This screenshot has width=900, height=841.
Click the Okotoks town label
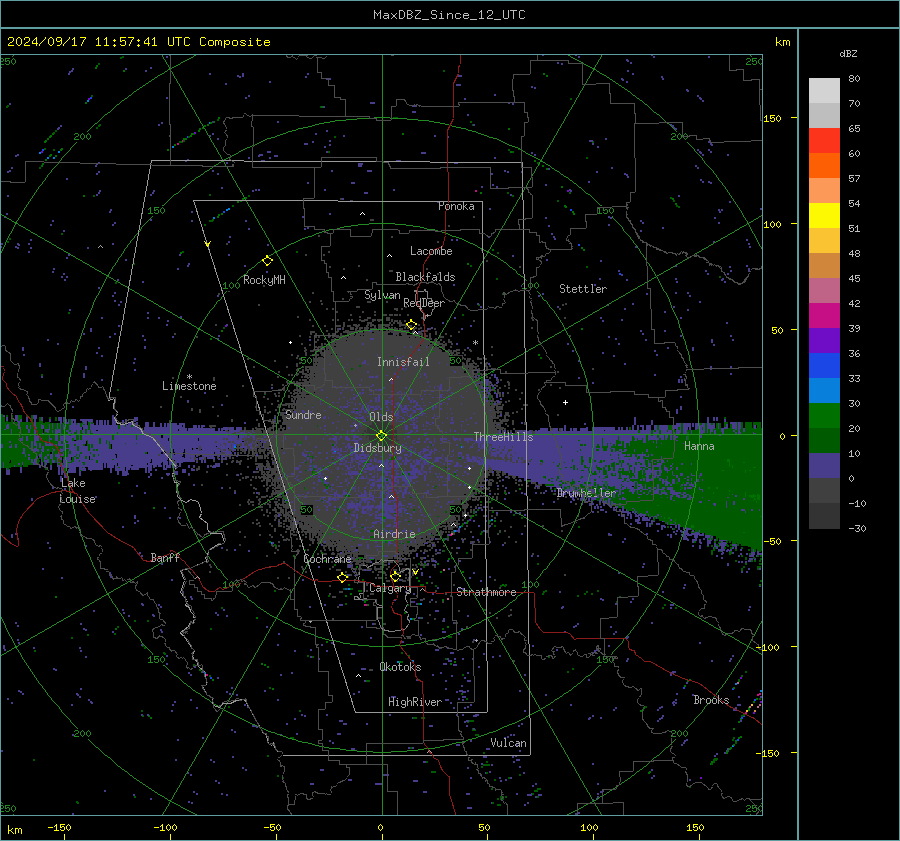click(400, 667)
